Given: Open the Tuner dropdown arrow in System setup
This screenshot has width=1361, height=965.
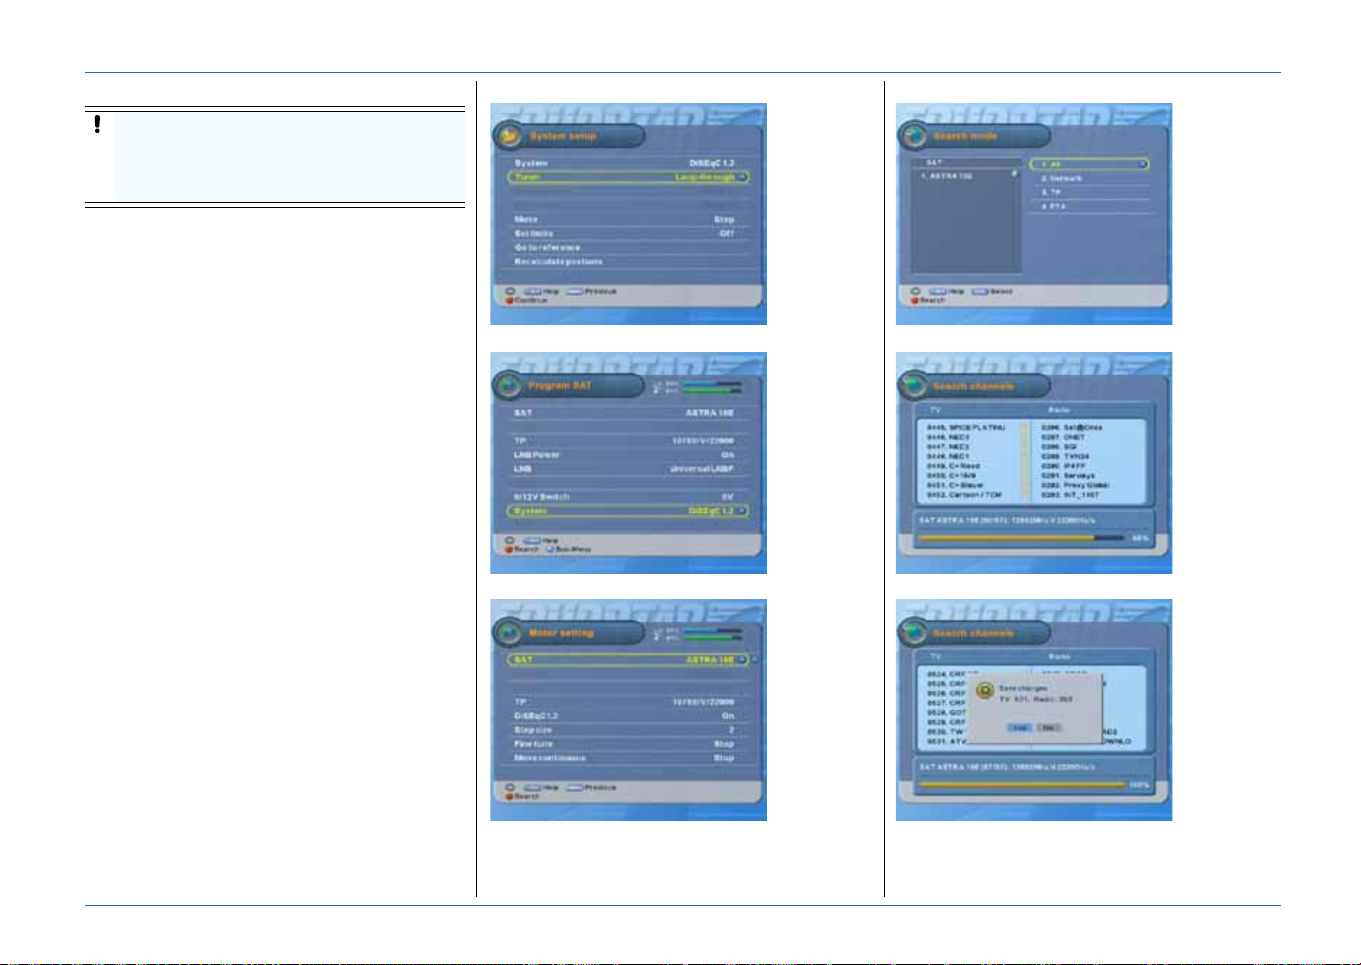Looking at the screenshot, I should (x=742, y=177).
